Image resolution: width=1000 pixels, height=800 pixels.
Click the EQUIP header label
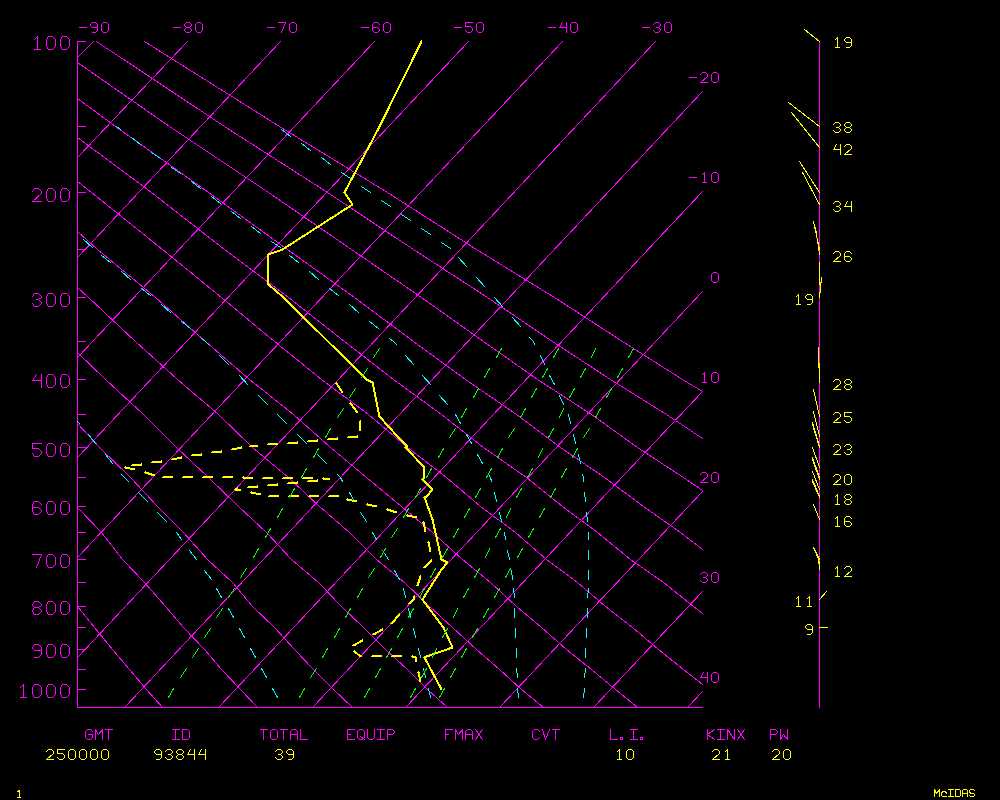click(371, 735)
